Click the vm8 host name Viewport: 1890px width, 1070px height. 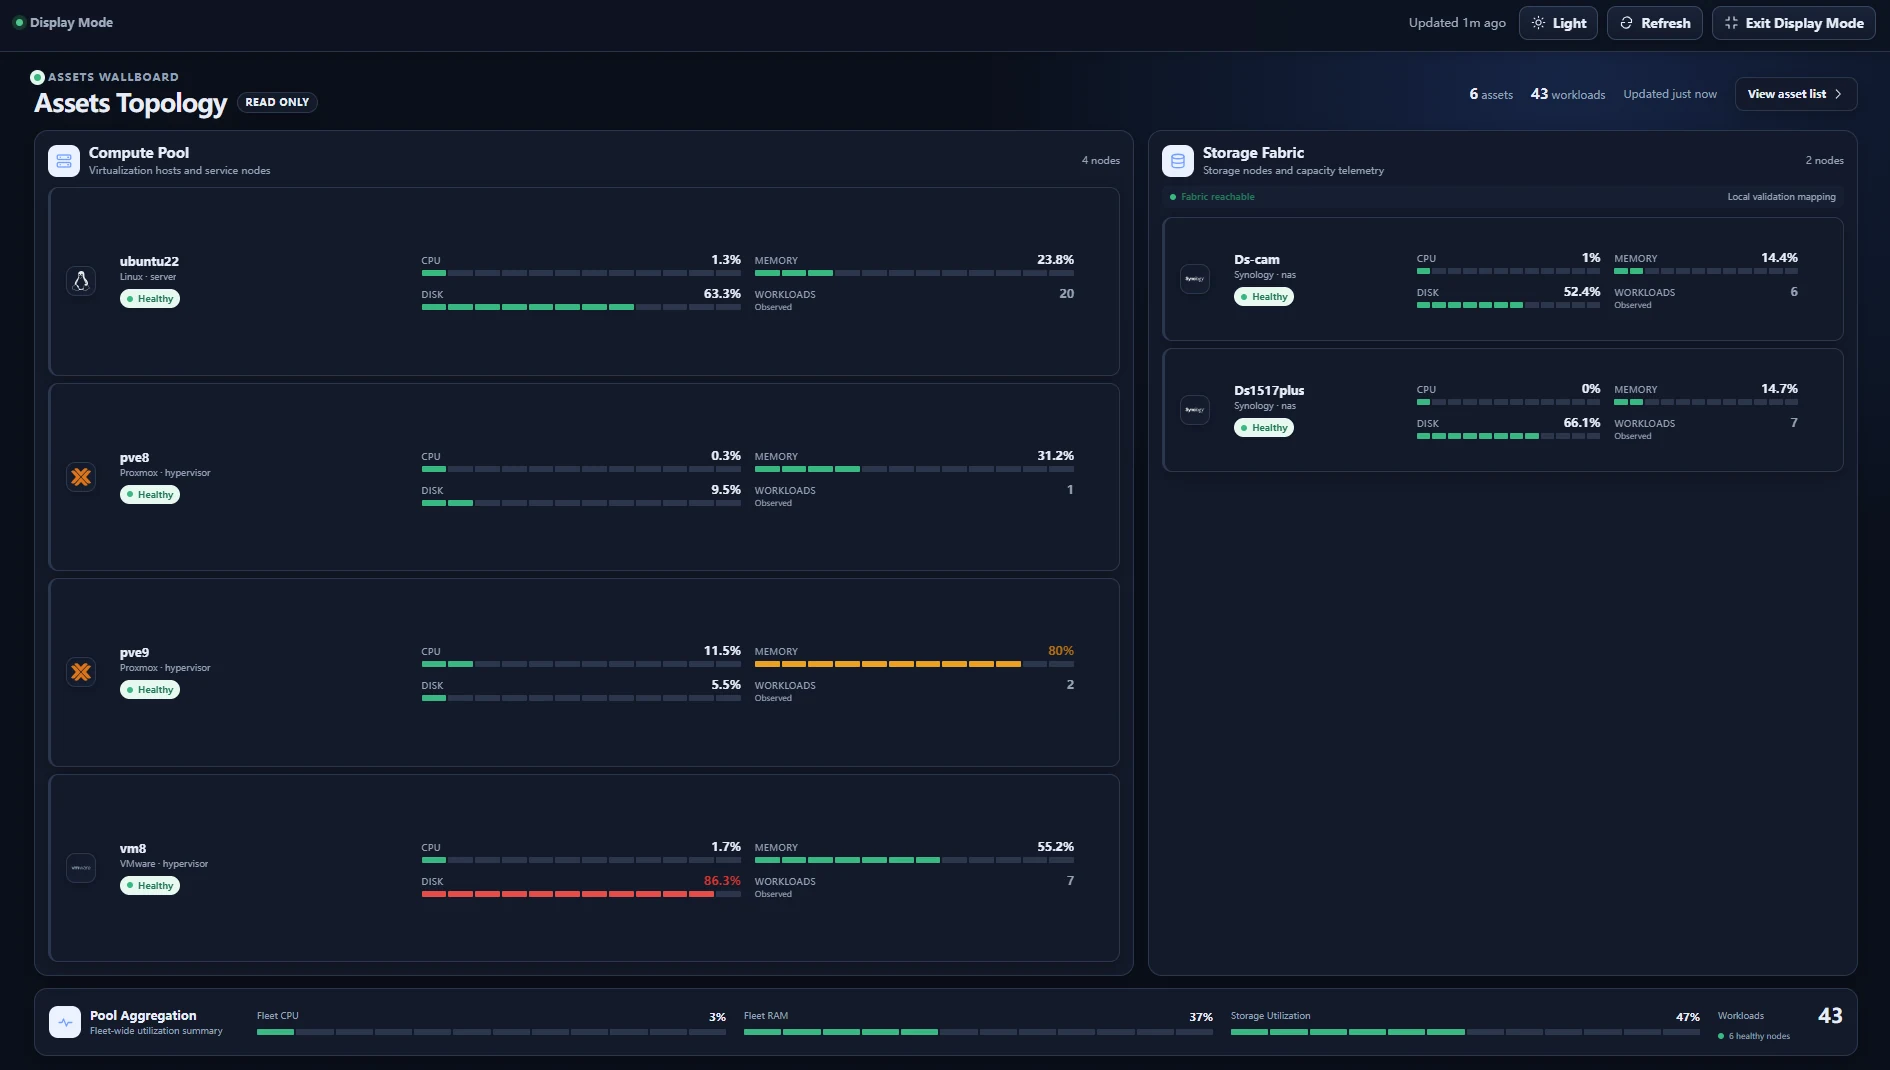(x=133, y=849)
